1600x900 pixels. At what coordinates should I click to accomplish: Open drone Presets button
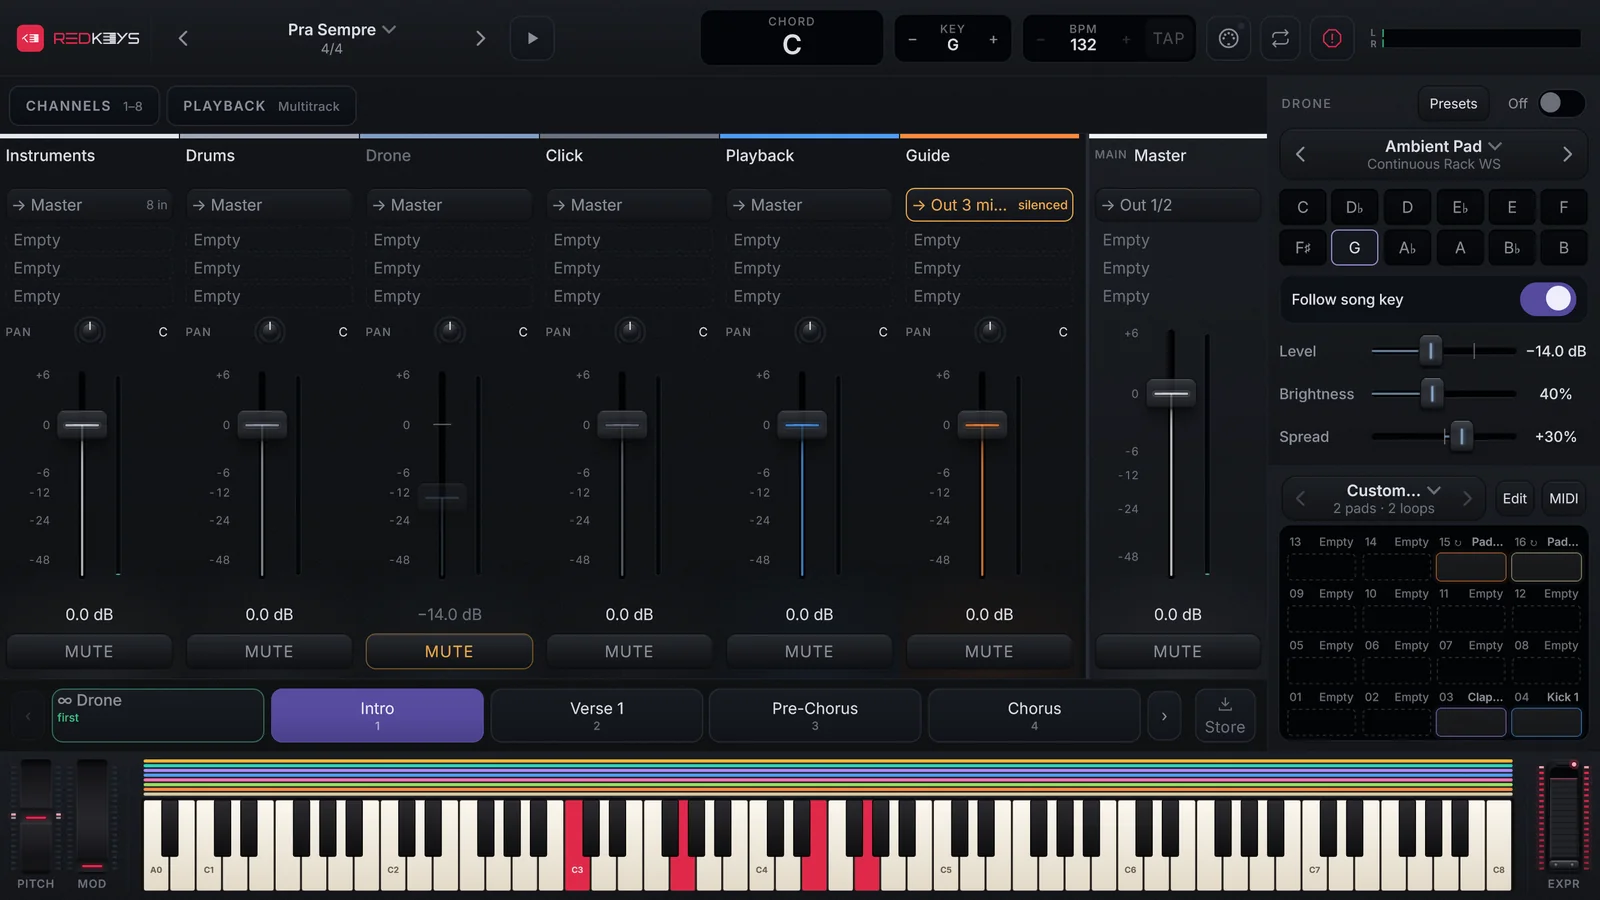tap(1453, 103)
